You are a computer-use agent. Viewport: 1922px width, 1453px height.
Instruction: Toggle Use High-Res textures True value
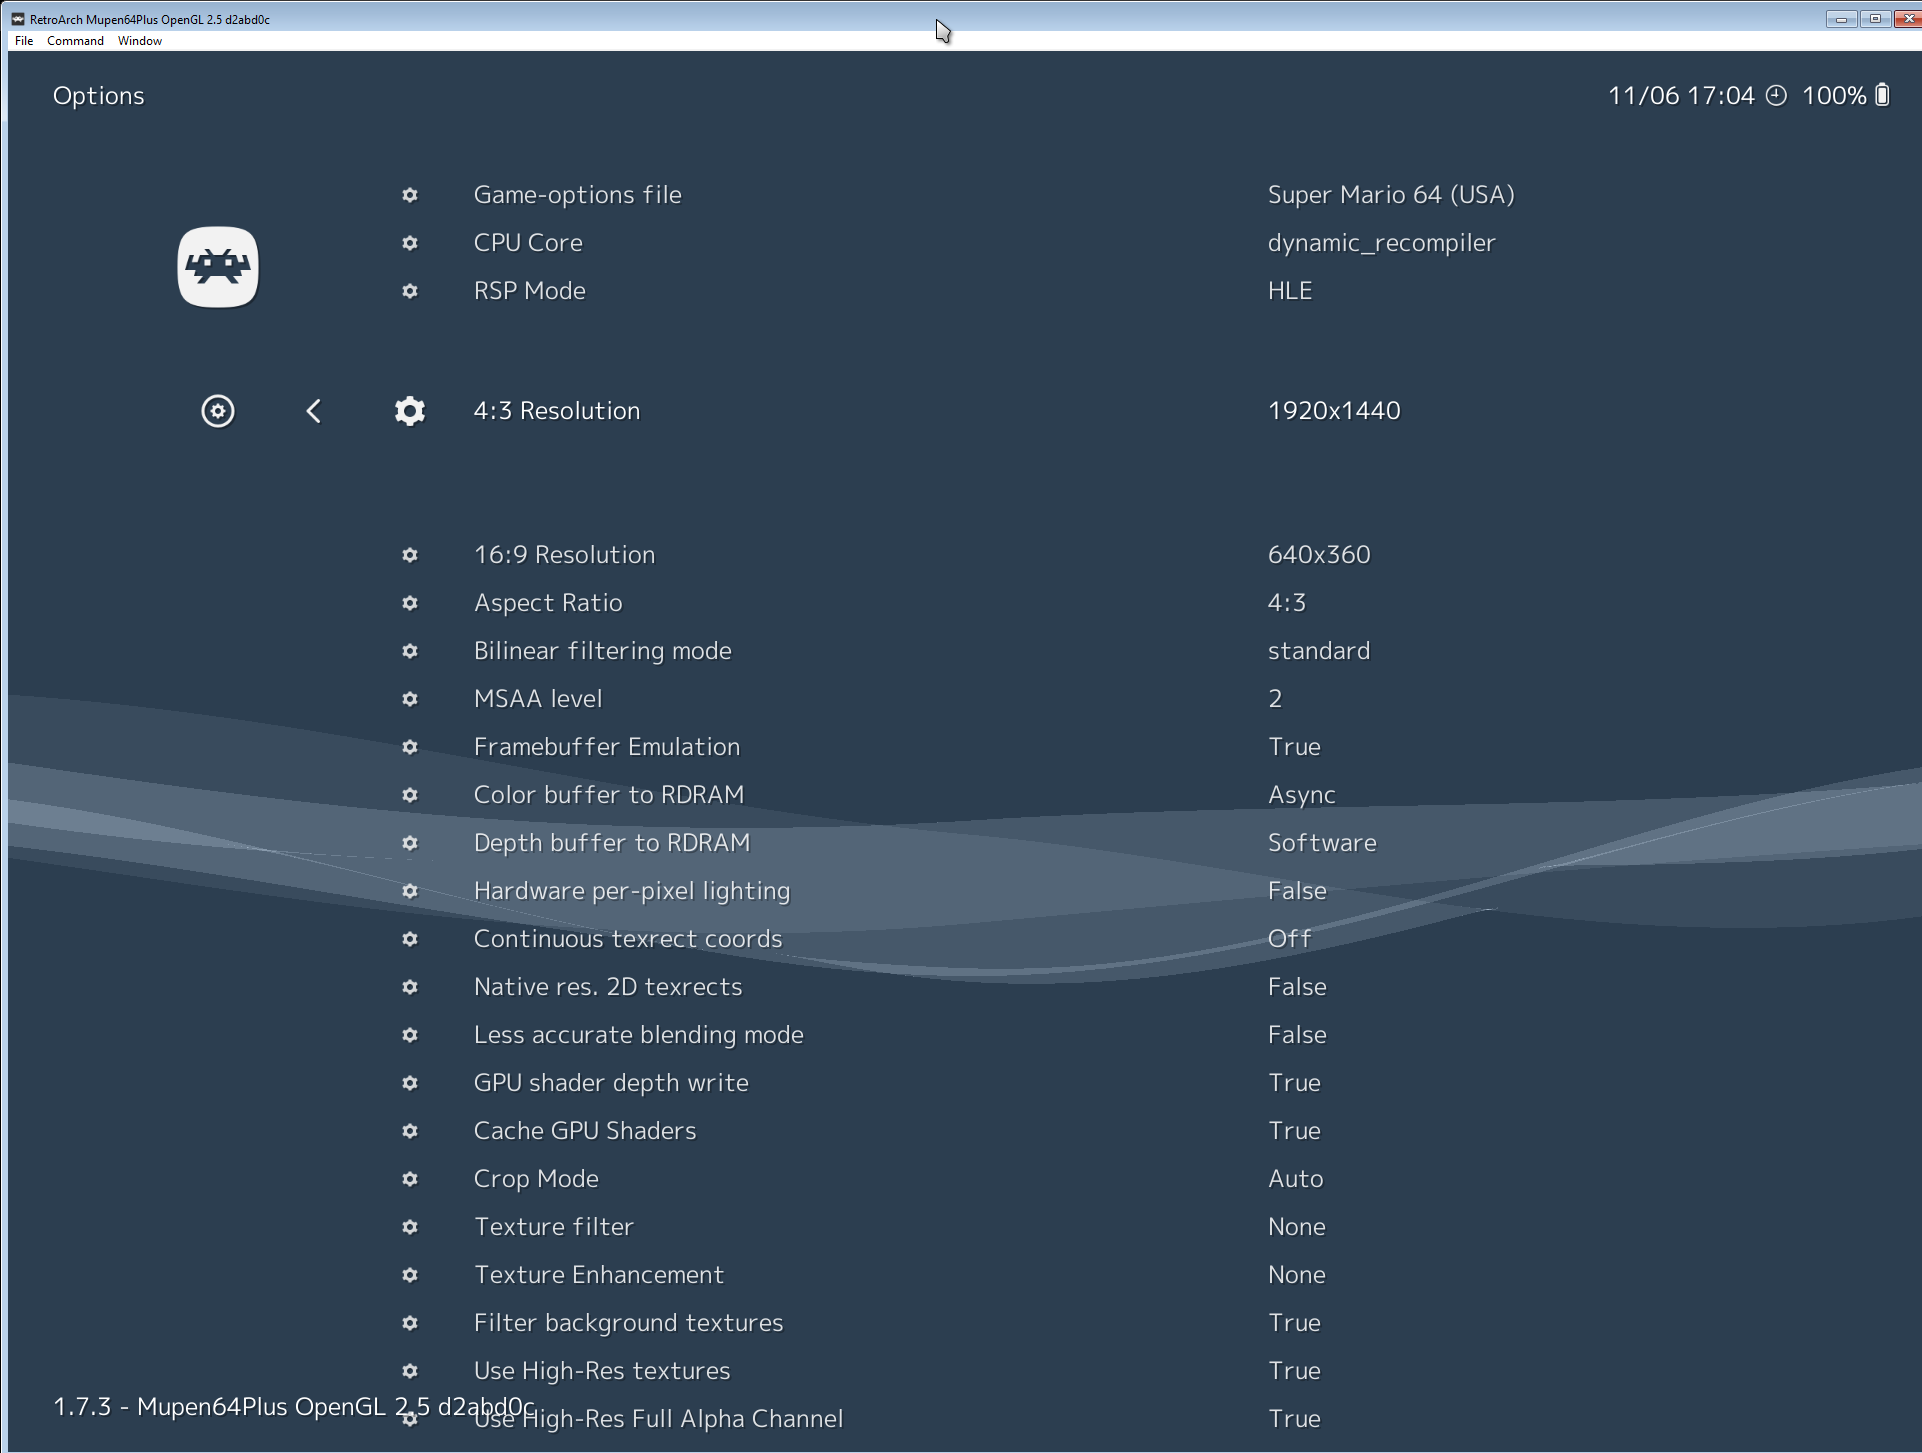pos(1294,1371)
